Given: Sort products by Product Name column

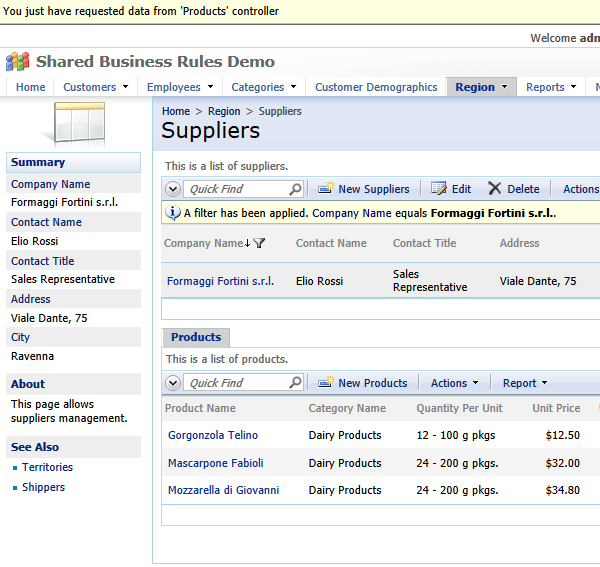Looking at the screenshot, I should [200, 408].
